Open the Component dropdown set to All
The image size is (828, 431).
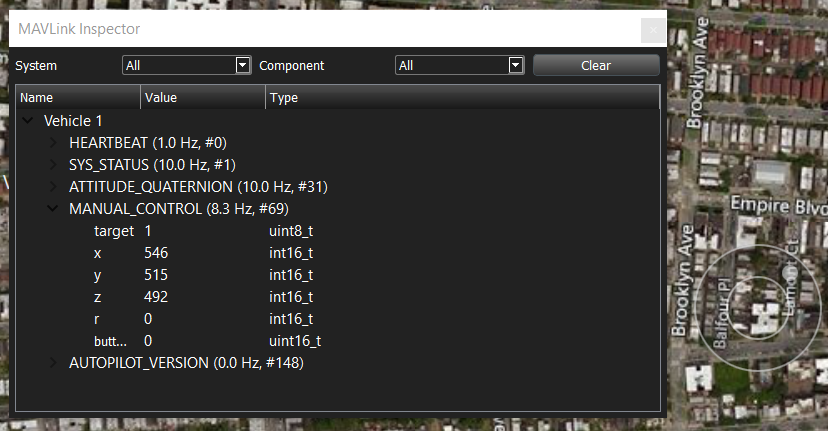(459, 65)
